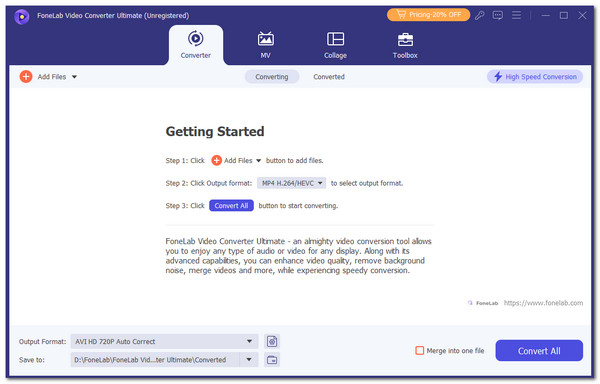Expand the Add Files arrow in Step 1
This screenshot has height=384, width=600.
tap(258, 161)
